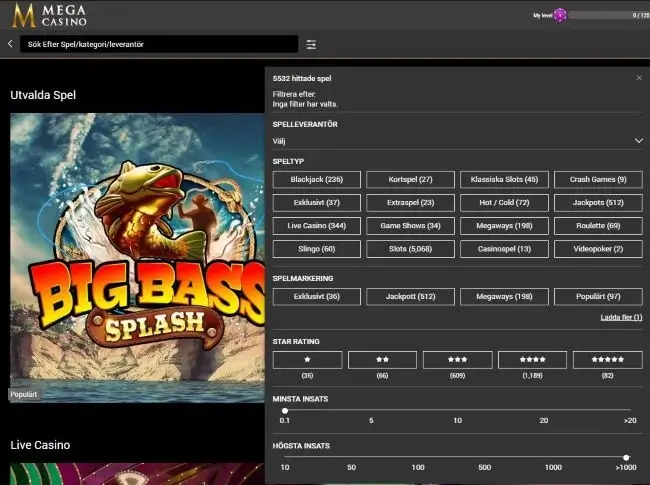Click the Högsta Insats slider handle

click(x=626, y=458)
